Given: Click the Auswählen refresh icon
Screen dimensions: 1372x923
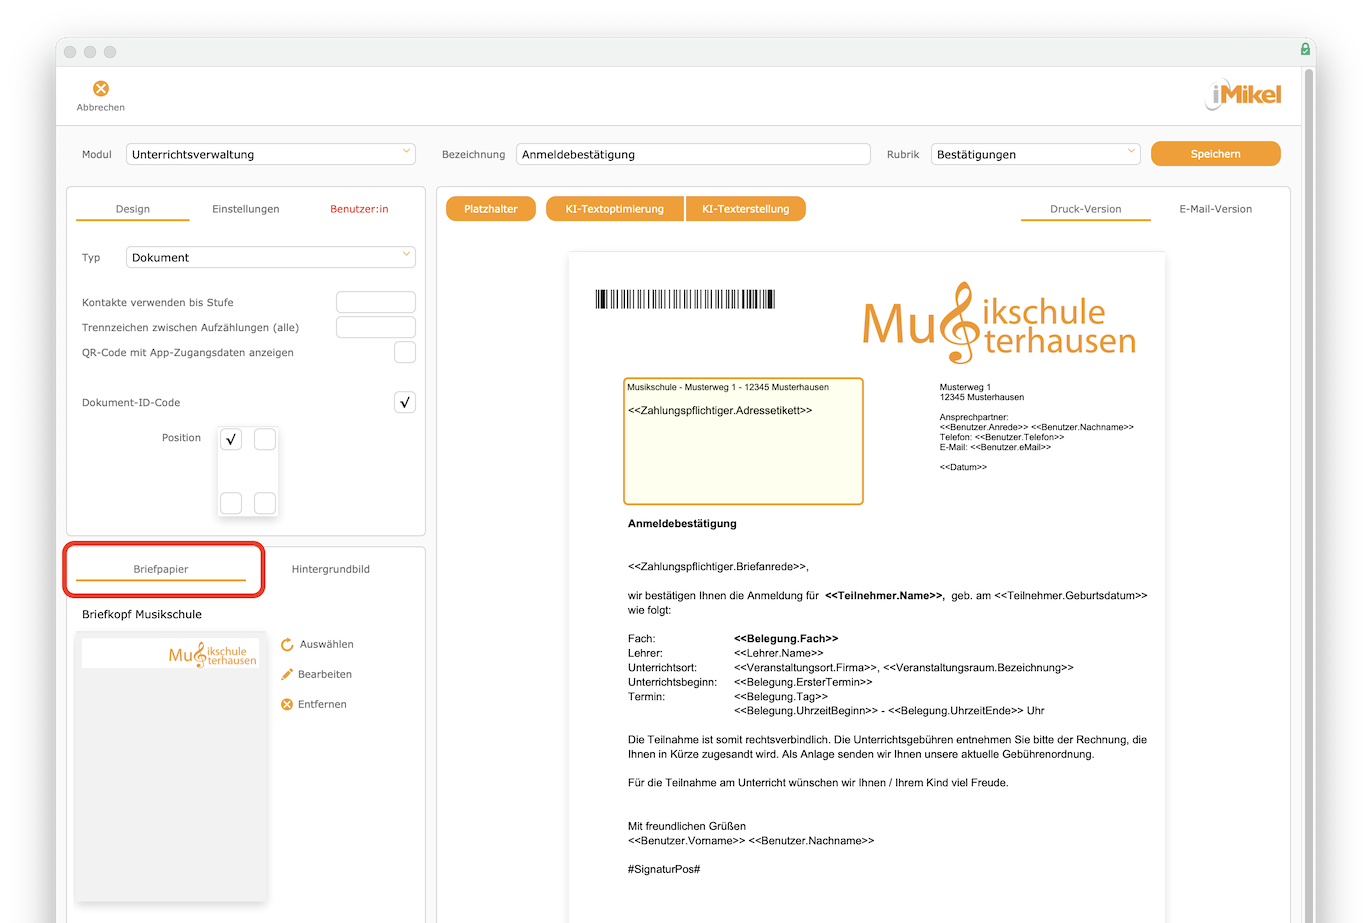Looking at the screenshot, I should 287,645.
